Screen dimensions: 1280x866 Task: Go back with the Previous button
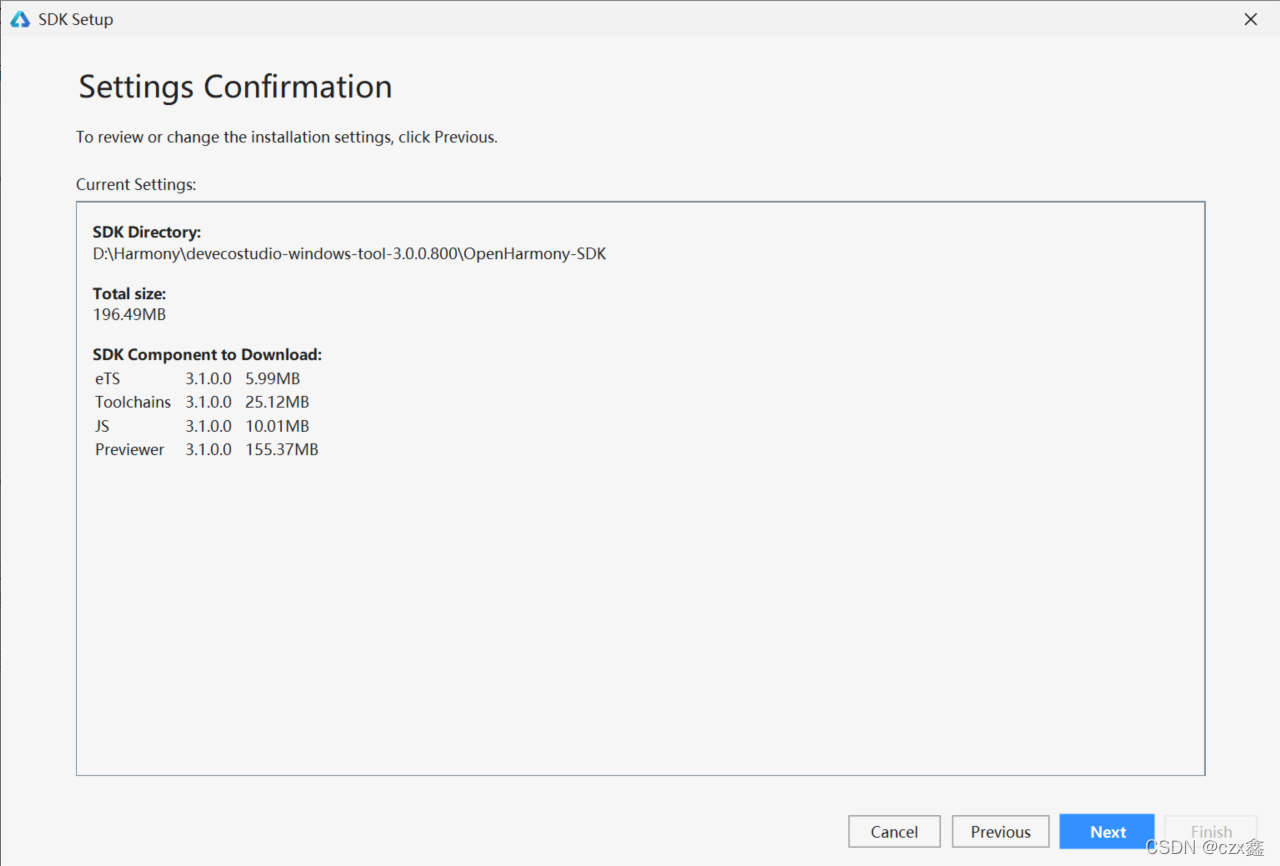pos(1000,832)
